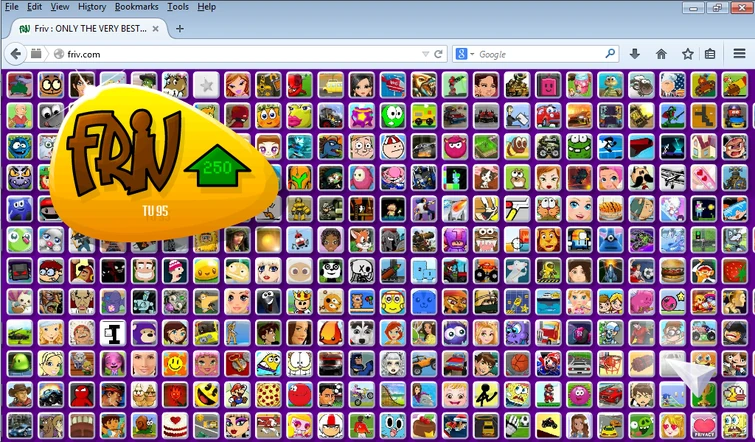Select the orange monster truck game icon

(486, 271)
